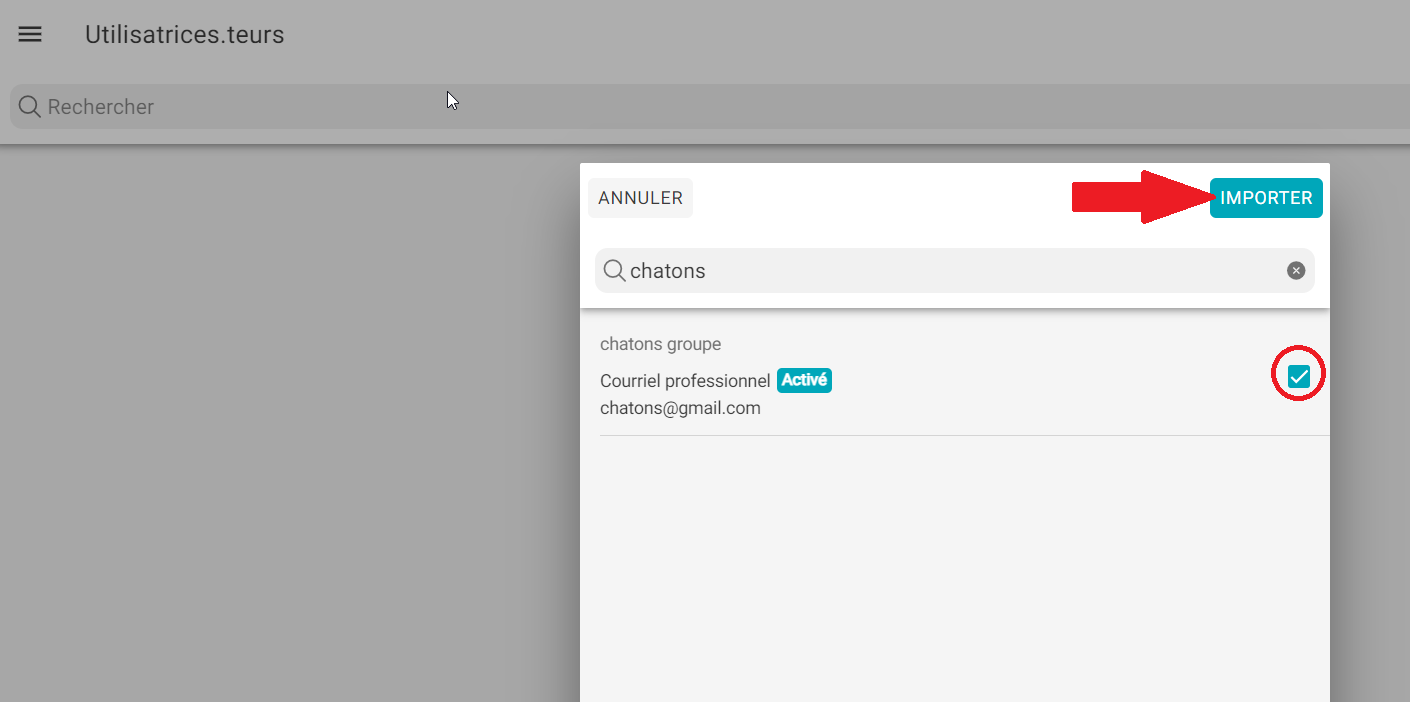This screenshot has width=1410, height=702.
Task: Click magnifier icon beside chatons query
Action: (x=615, y=271)
